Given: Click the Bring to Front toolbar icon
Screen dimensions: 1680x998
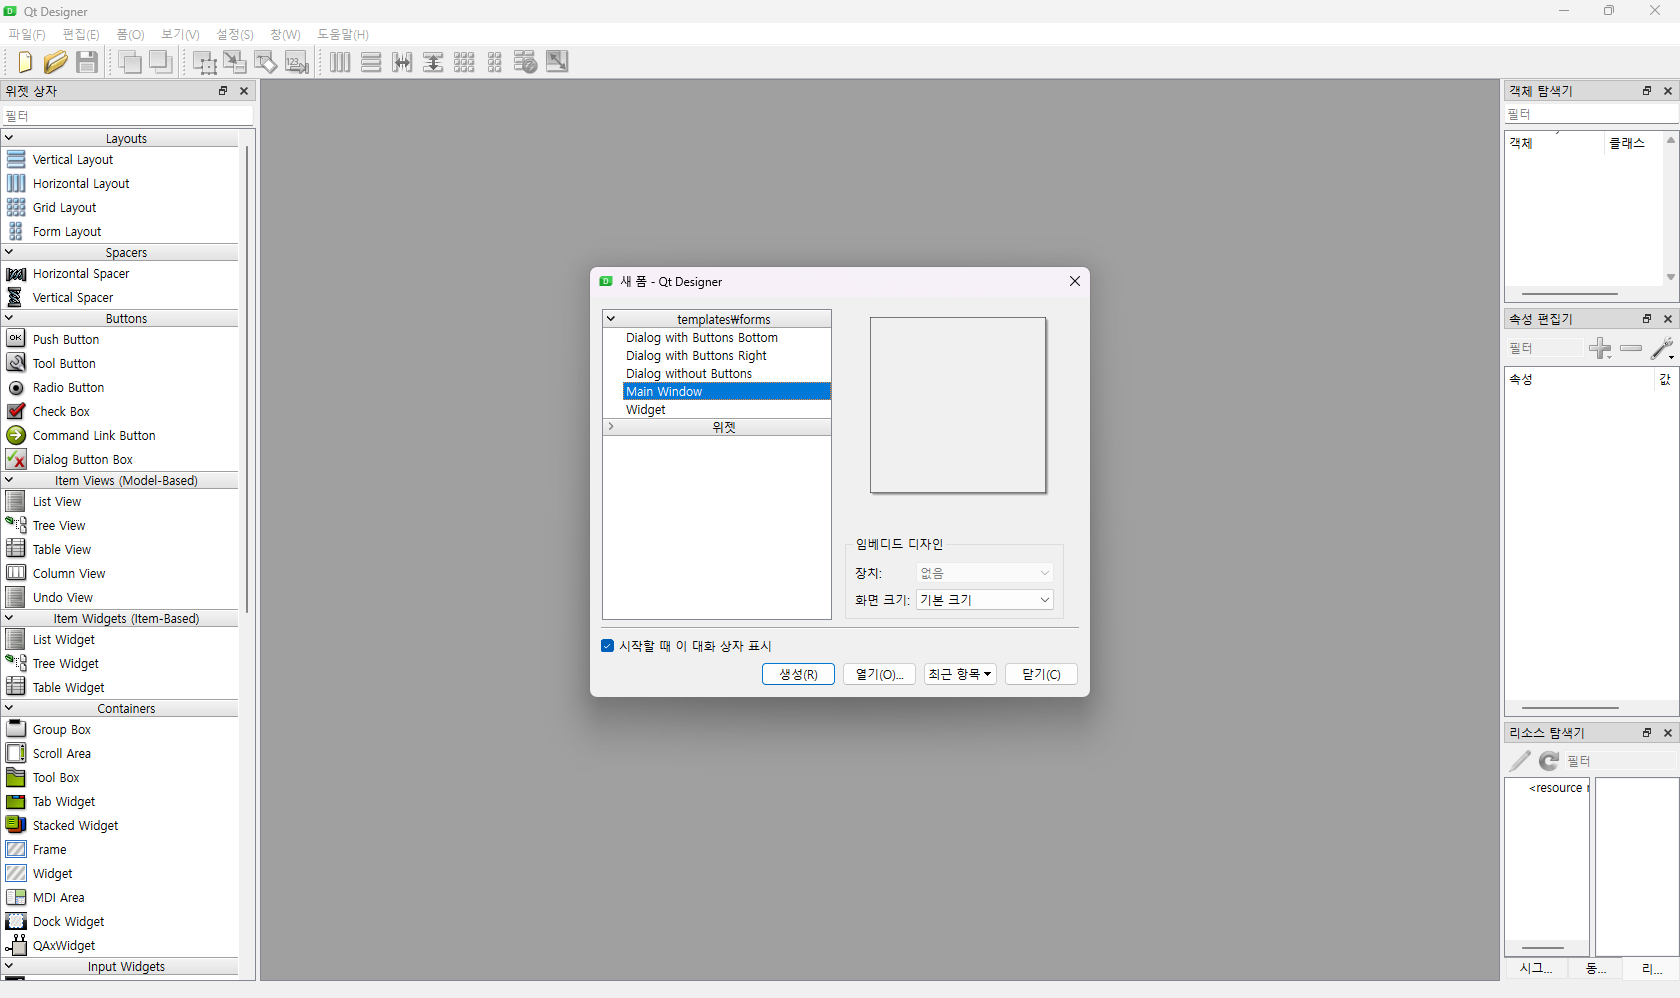Looking at the screenshot, I should tap(129, 62).
